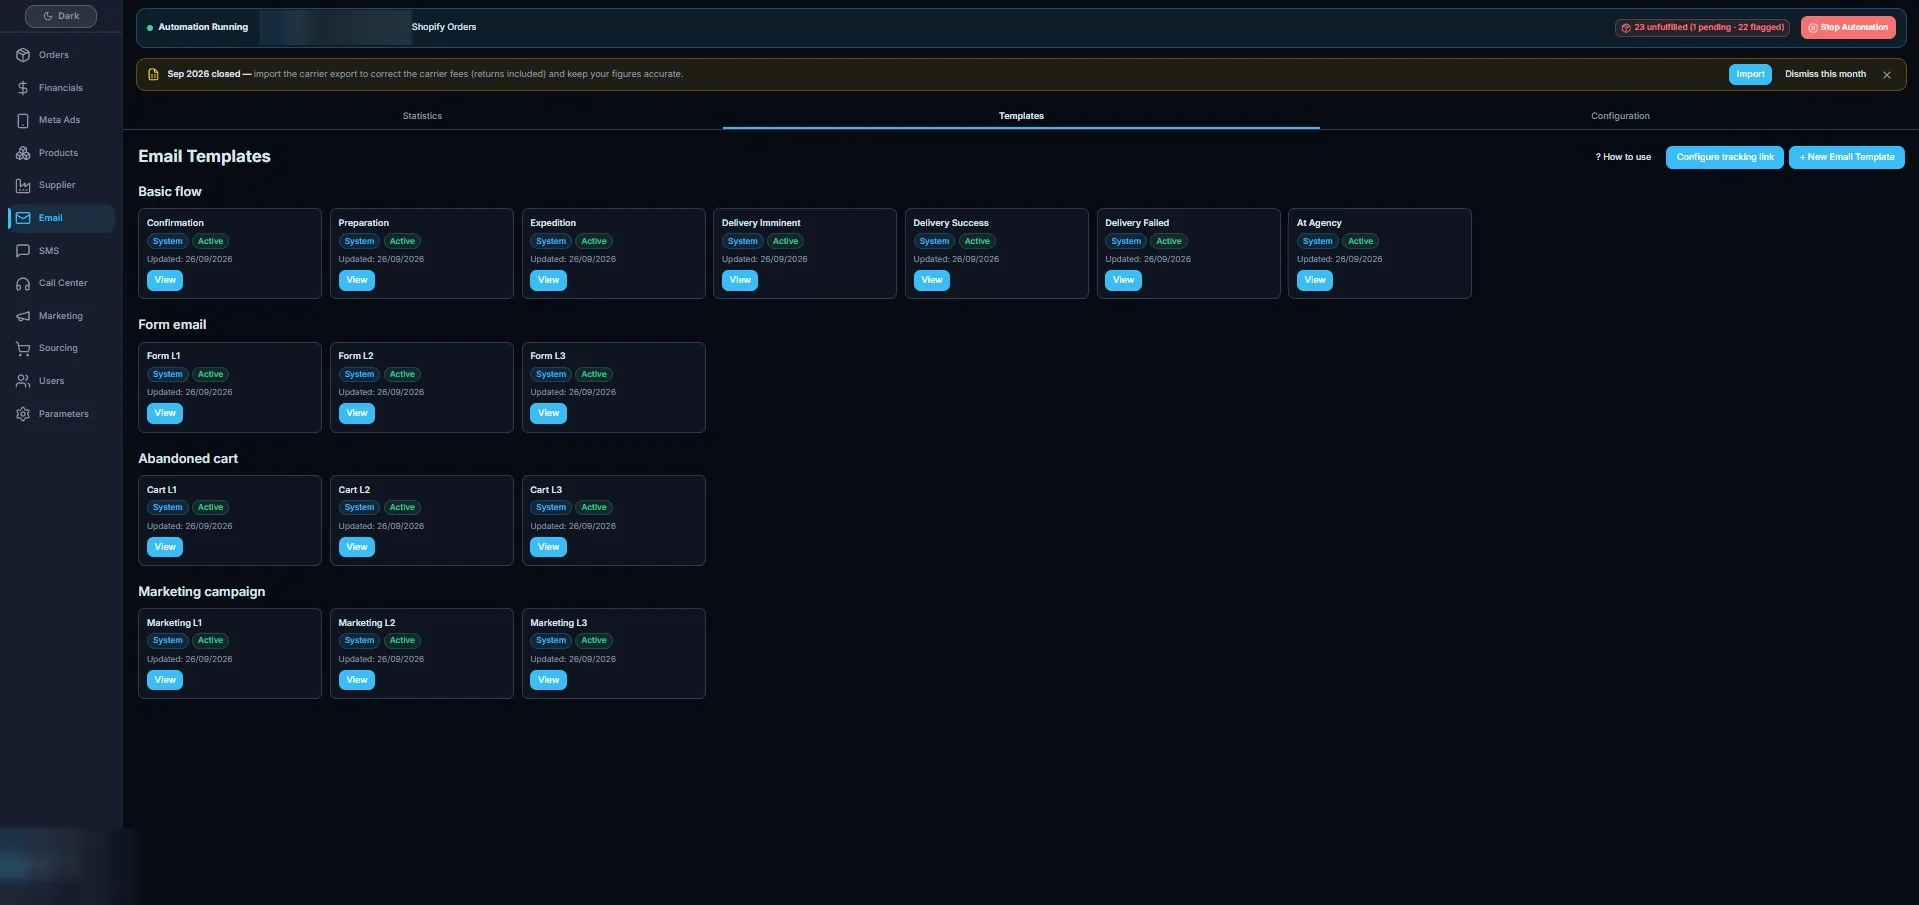The height and width of the screenshot is (905, 1919).
Task: Select the Templates tab
Action: coord(1021,116)
